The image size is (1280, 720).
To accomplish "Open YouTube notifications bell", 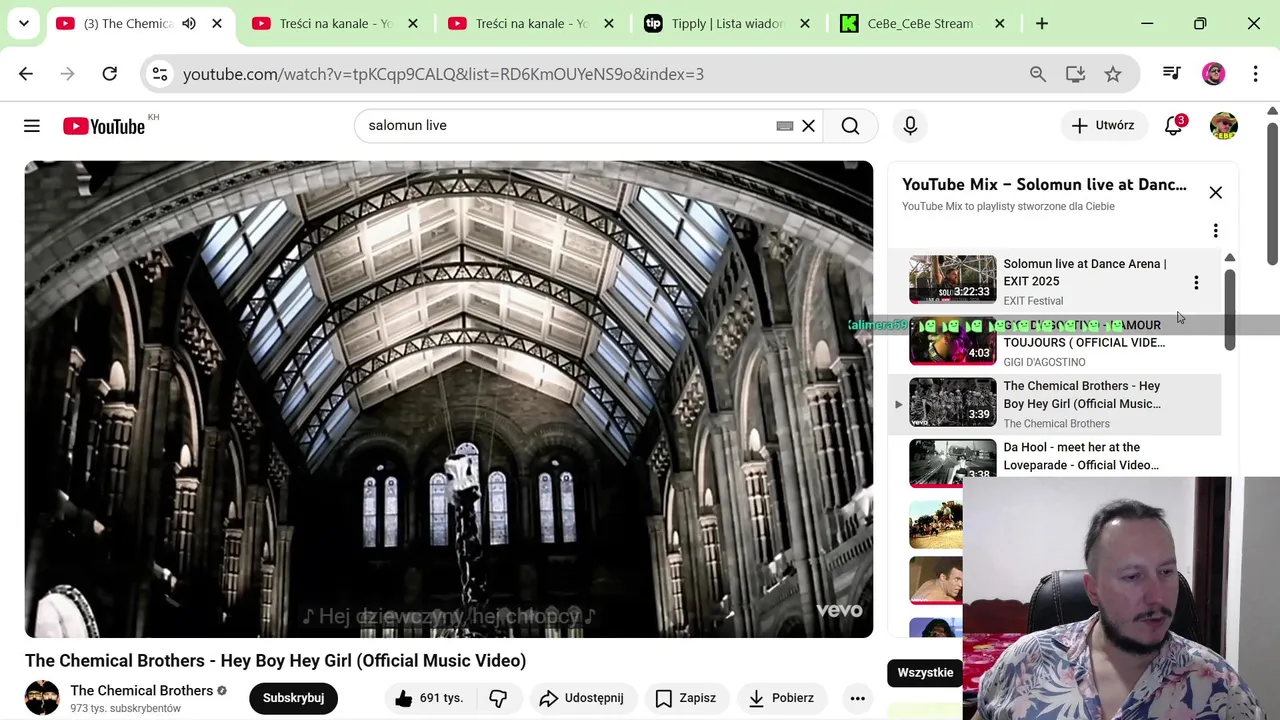I will click(1174, 125).
